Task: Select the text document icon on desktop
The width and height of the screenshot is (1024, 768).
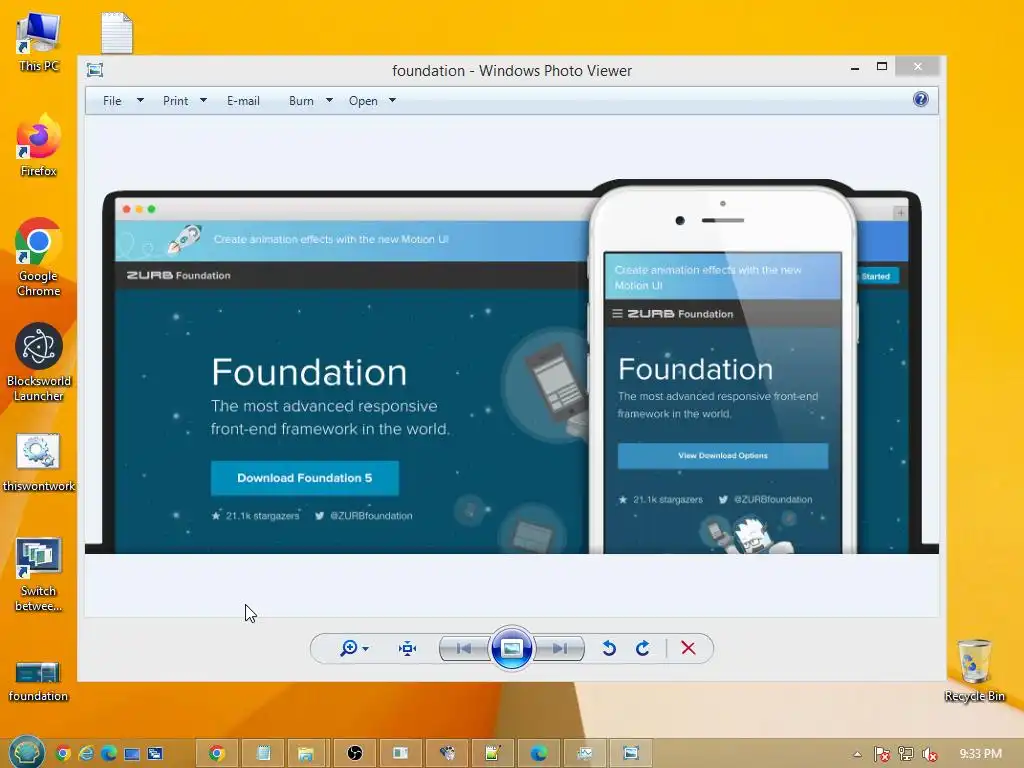Action: [x=117, y=33]
